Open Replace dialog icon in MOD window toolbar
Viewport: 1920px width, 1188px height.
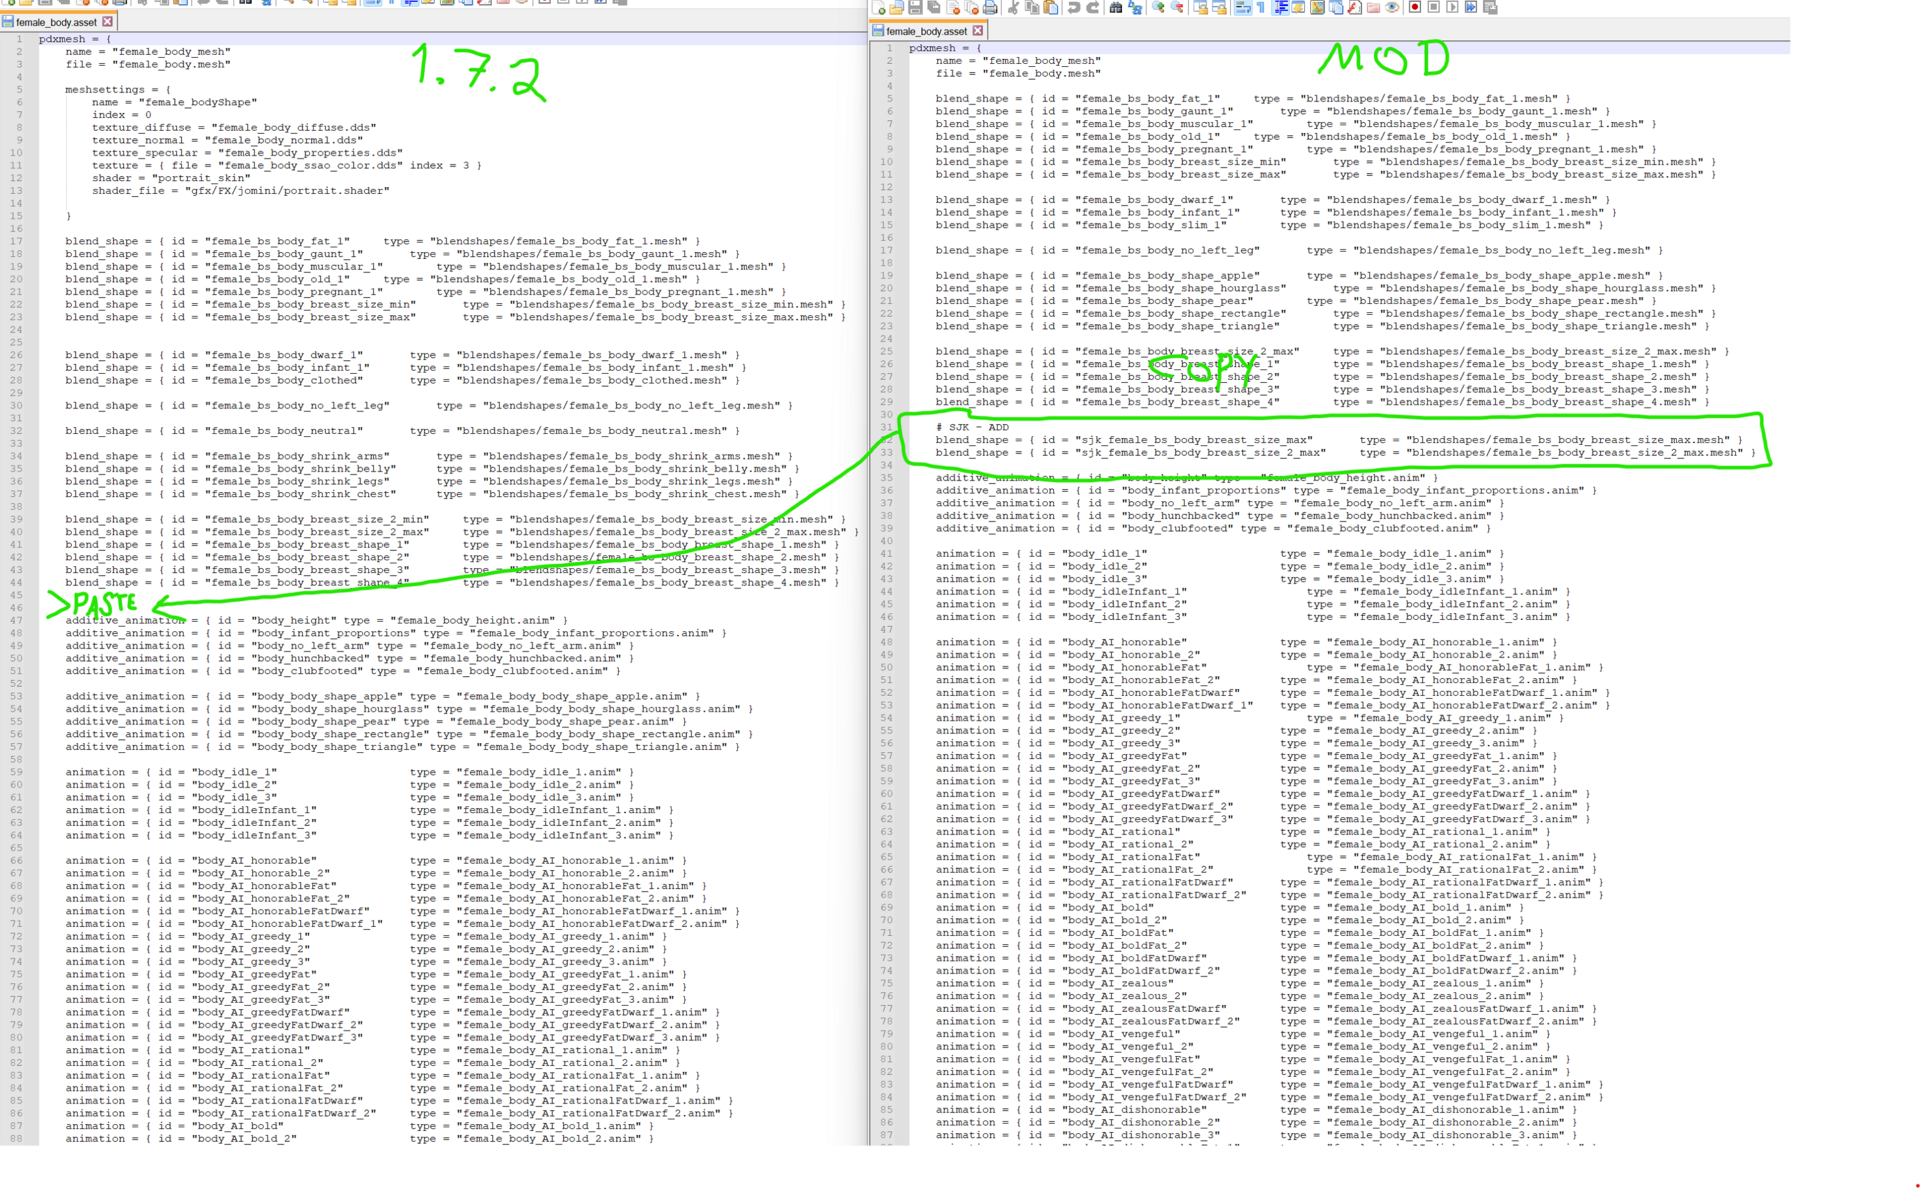1135,7
